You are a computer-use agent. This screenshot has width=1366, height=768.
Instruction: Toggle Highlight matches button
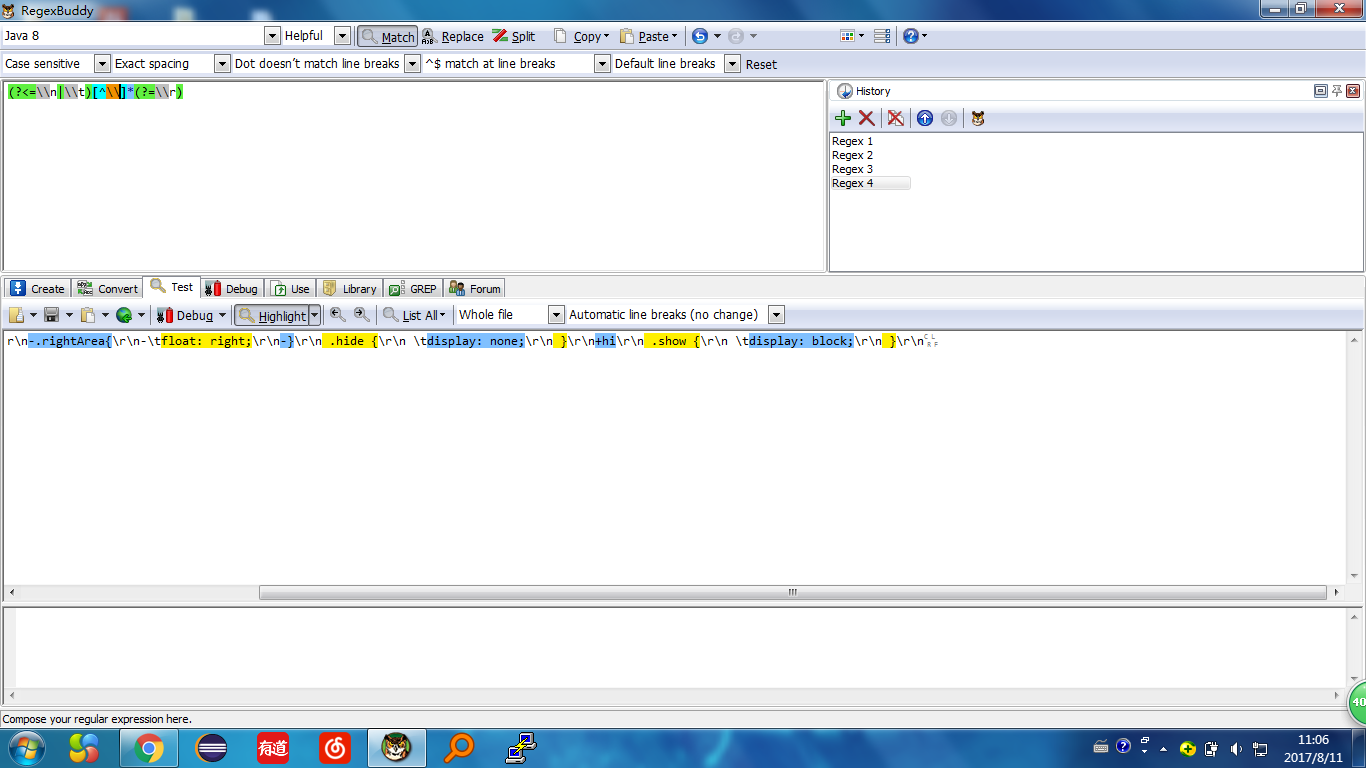click(x=272, y=315)
